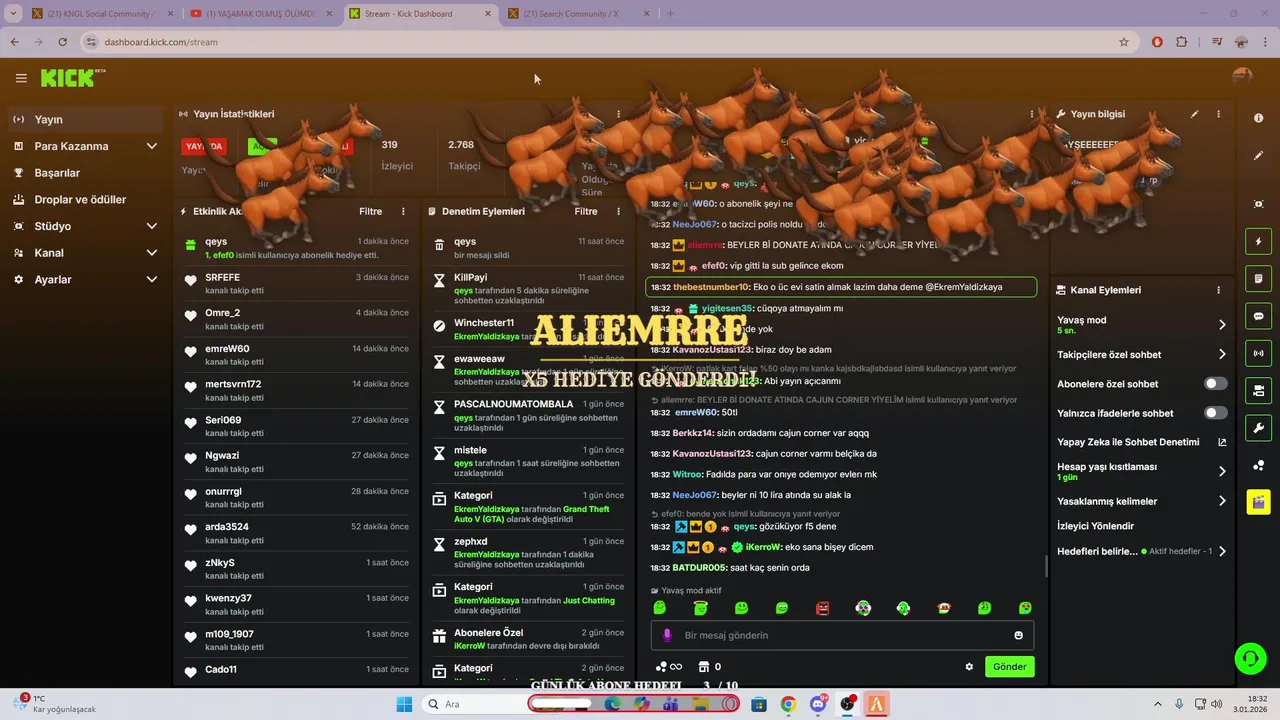Viewport: 1280px width, 720px height.
Task: Switch to the YouTube YAŞAMAK tab
Action: 260,14
